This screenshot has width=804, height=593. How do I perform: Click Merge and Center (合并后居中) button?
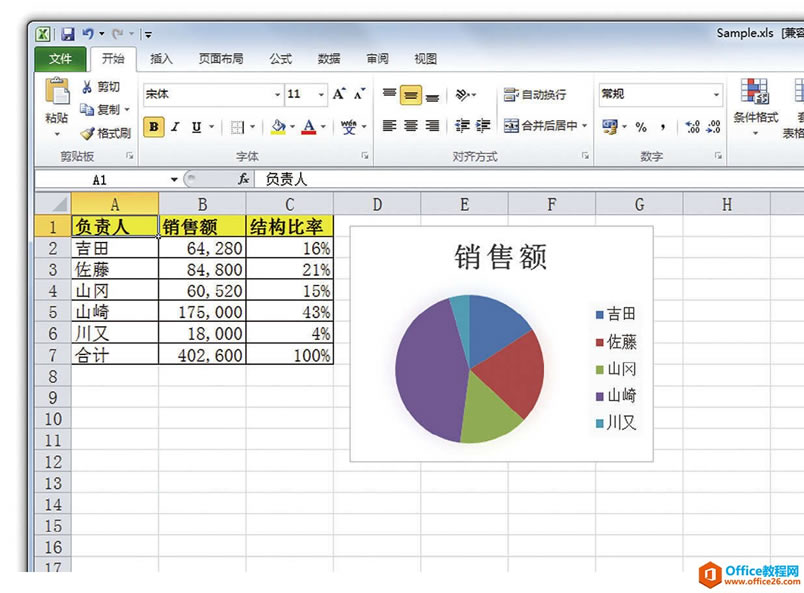click(x=540, y=126)
